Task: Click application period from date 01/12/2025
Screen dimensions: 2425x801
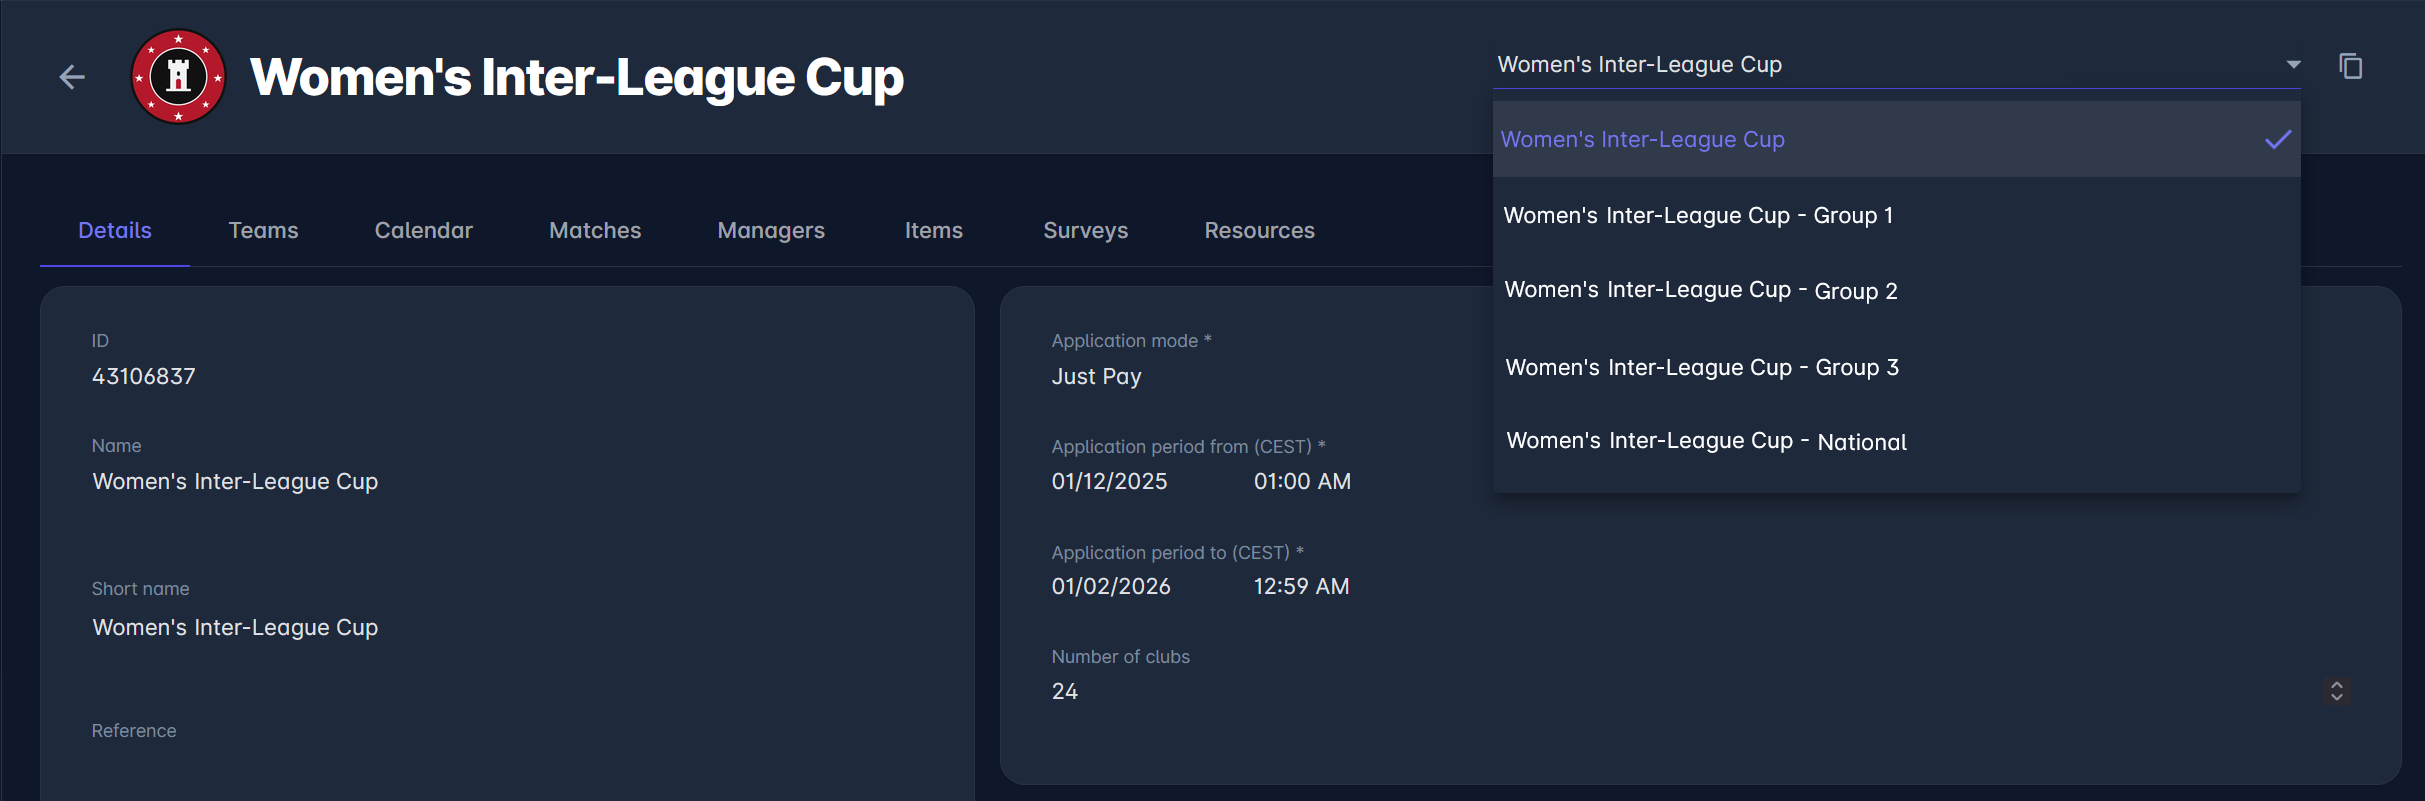Action: click(1110, 481)
